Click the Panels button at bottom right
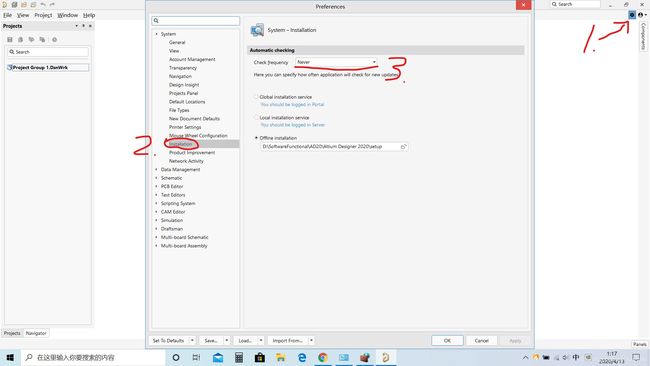 (640, 344)
